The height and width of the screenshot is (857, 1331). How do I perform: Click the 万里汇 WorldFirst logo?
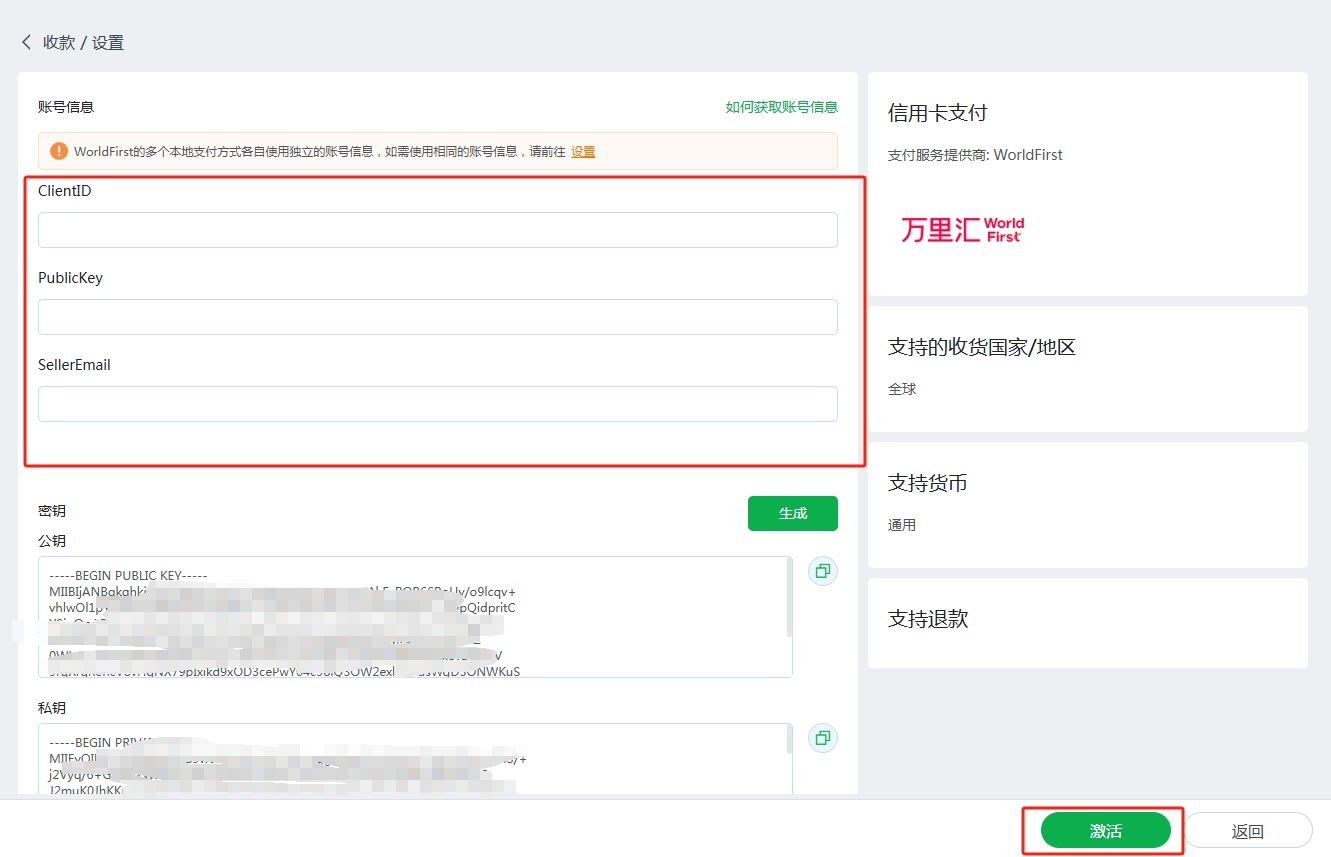962,230
